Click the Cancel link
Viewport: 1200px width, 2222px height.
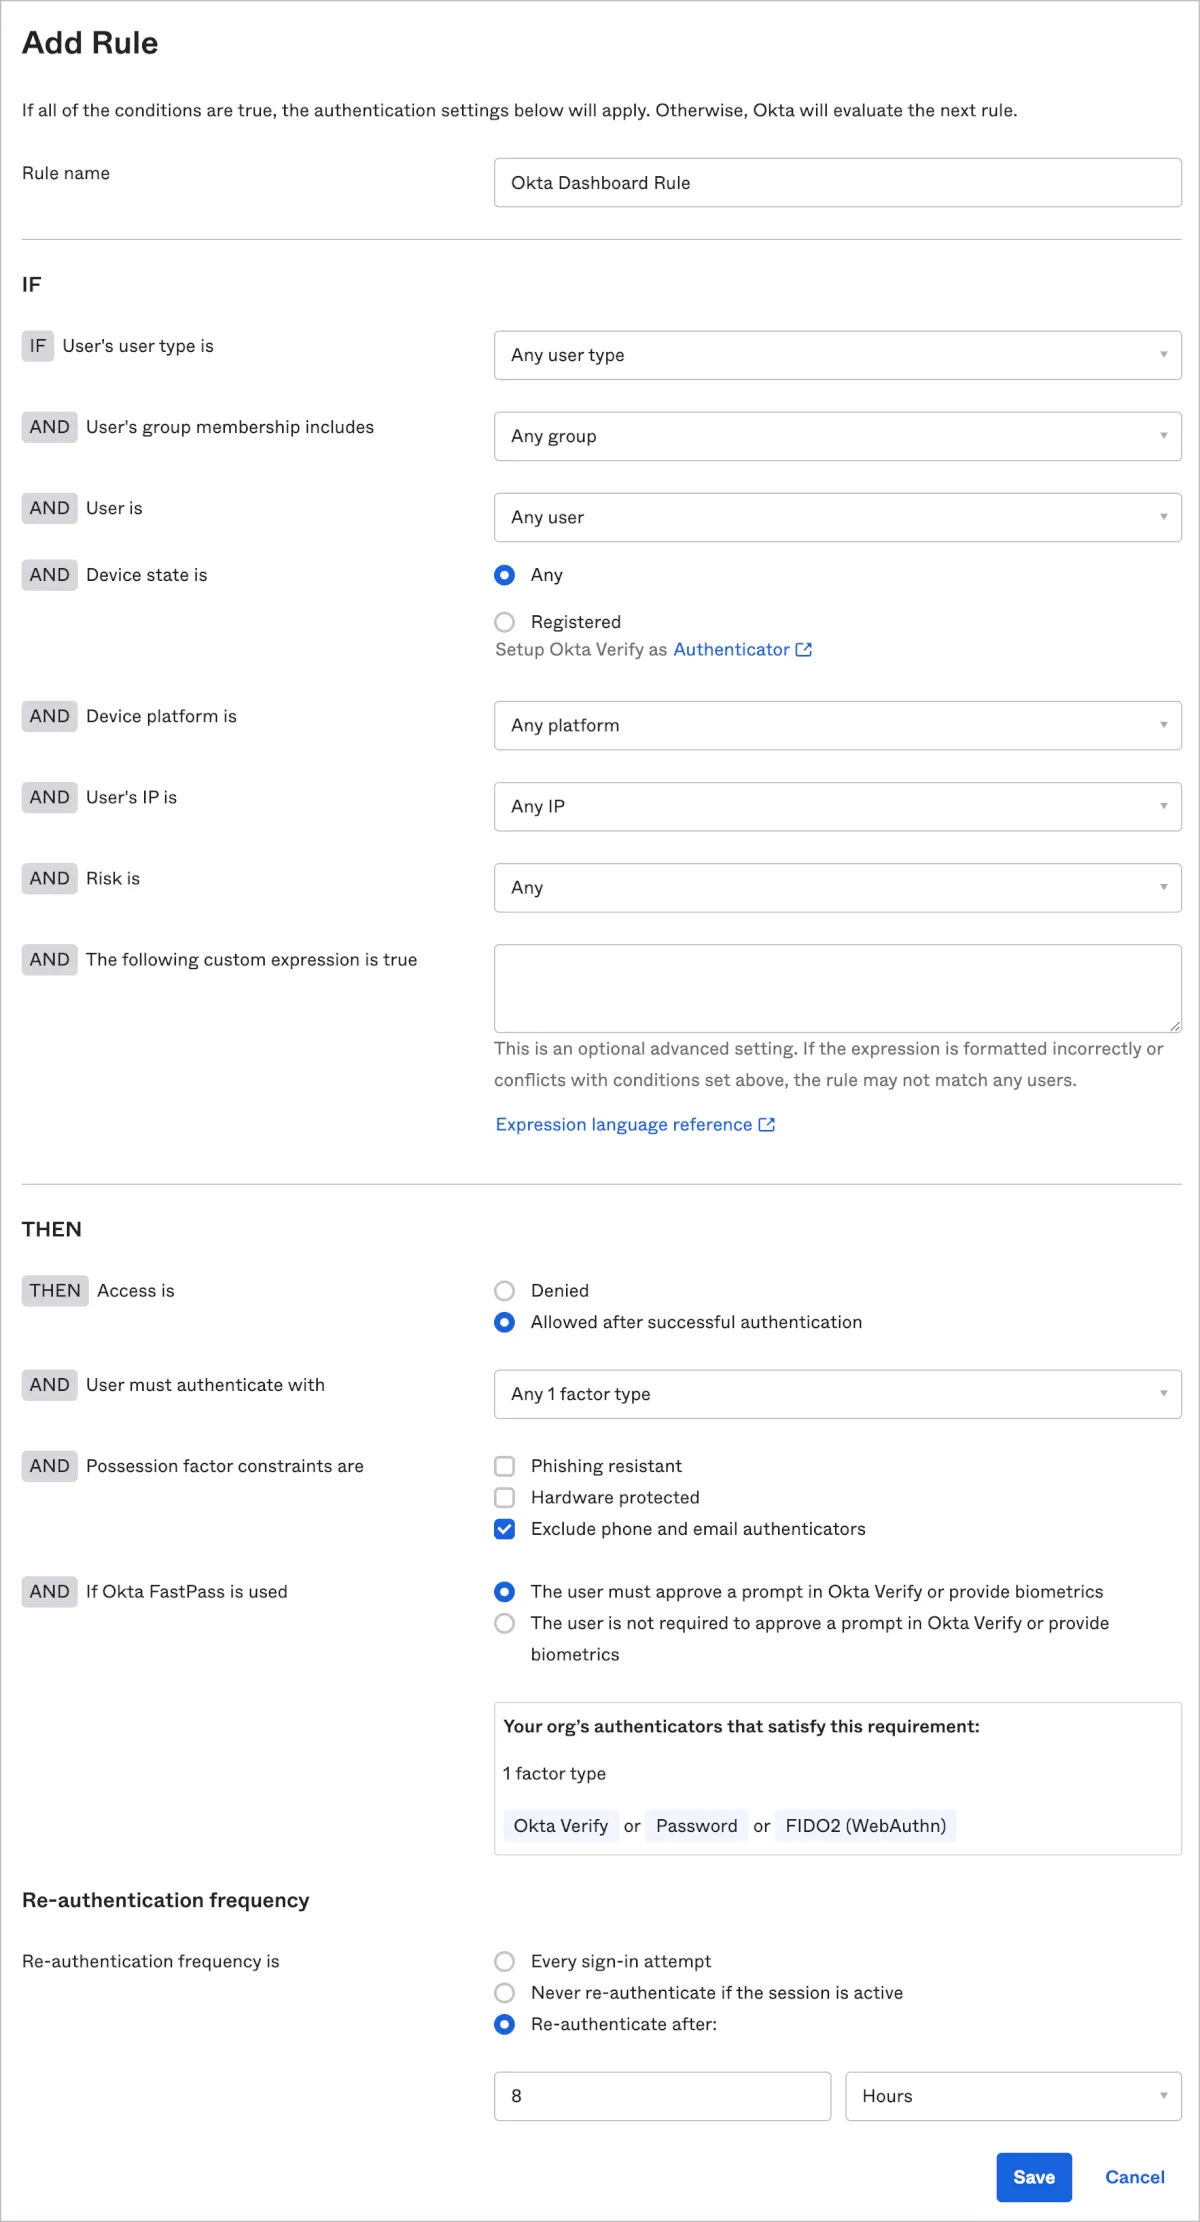pyautogui.click(x=1134, y=2177)
